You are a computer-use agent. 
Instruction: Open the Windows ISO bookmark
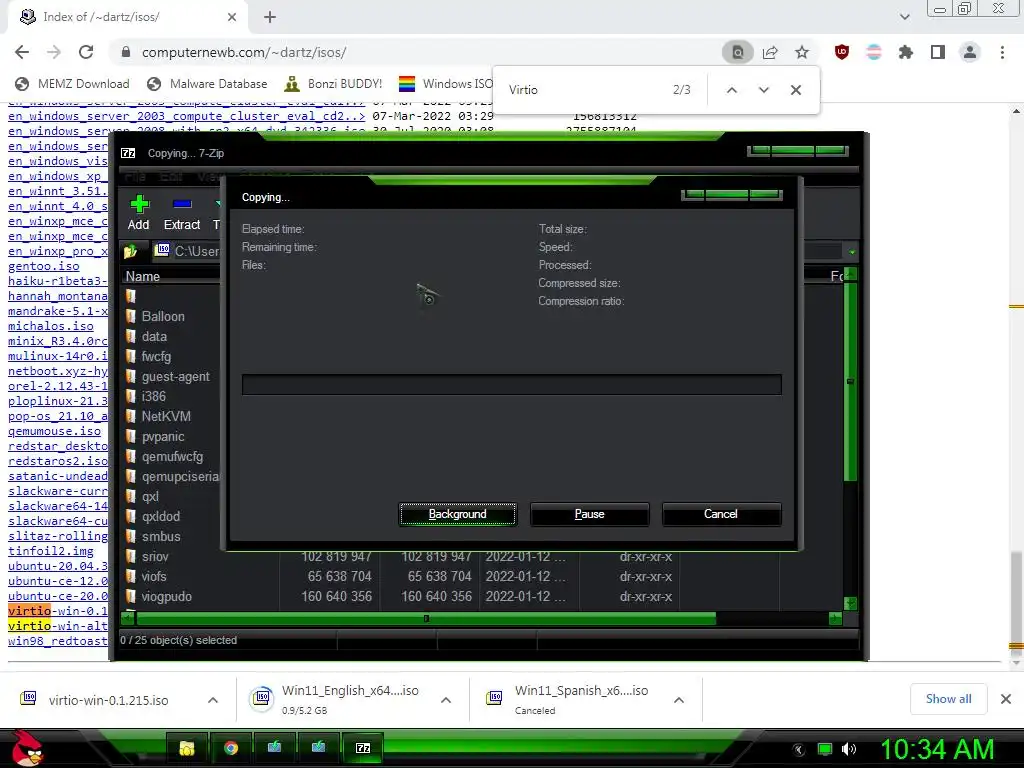445,84
